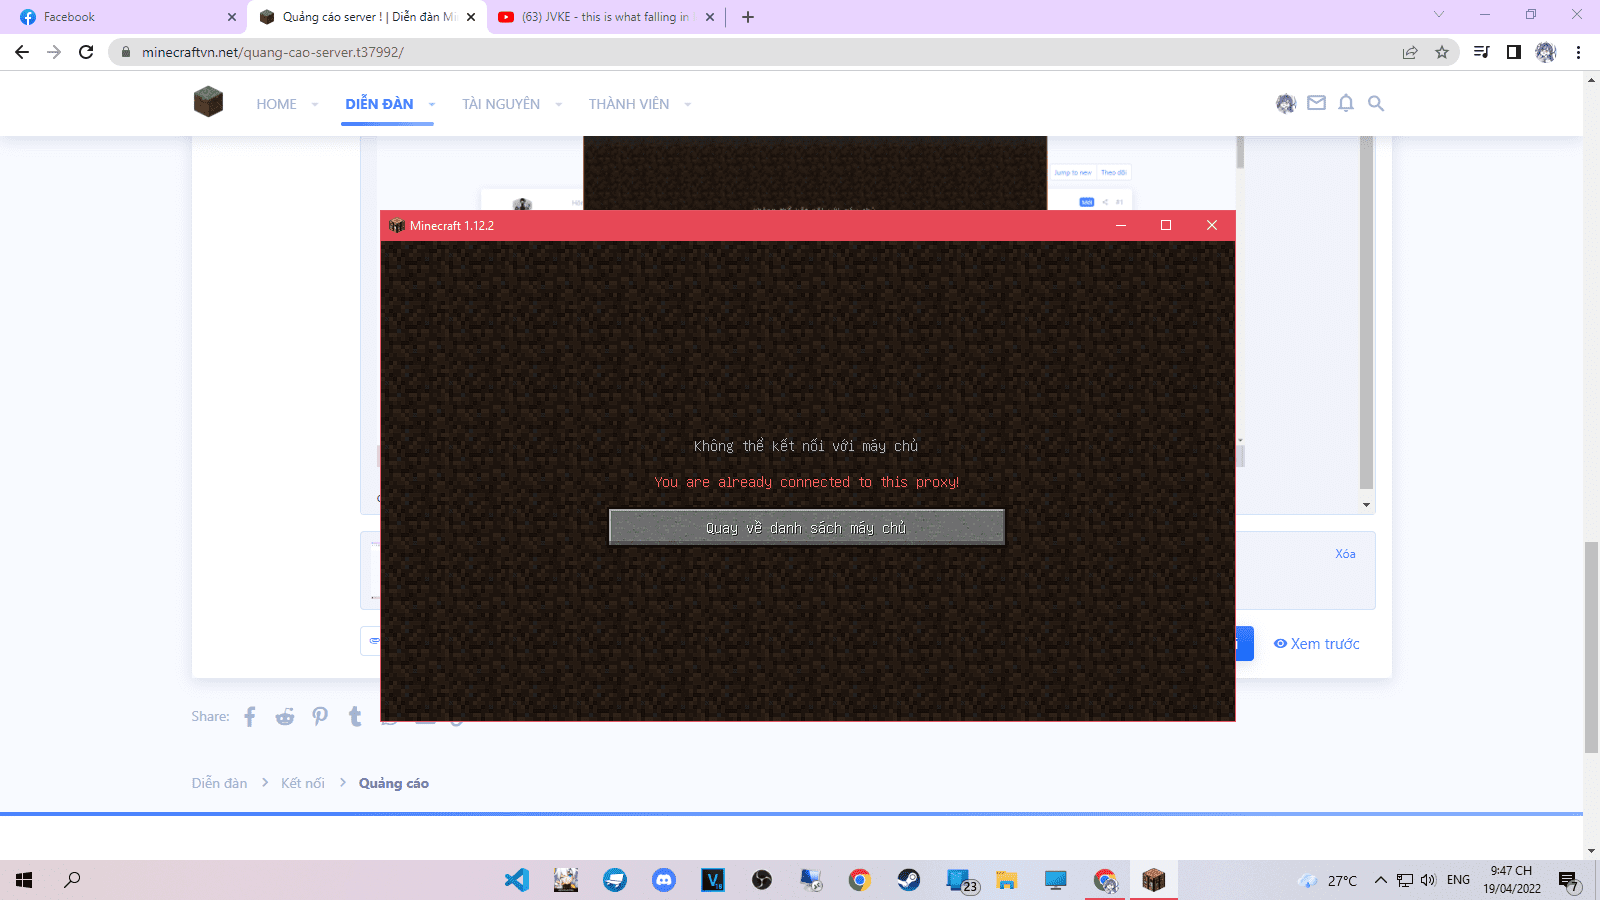Click the site search magnifier icon

(x=1376, y=103)
